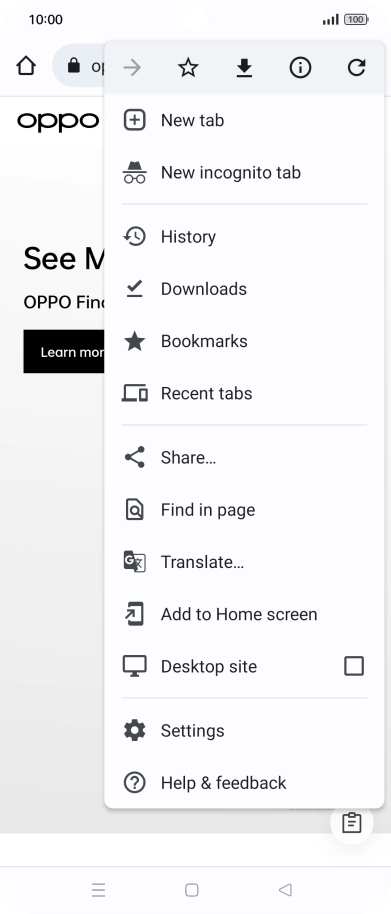
Task: Open a New tab
Action: click(x=244, y=120)
